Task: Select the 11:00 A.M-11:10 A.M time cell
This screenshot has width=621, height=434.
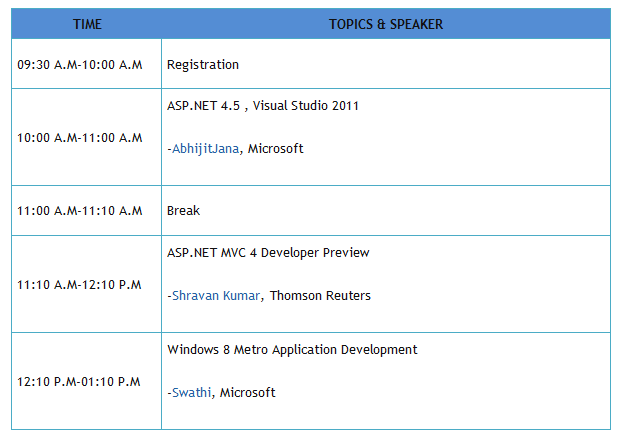Action: click(x=80, y=211)
